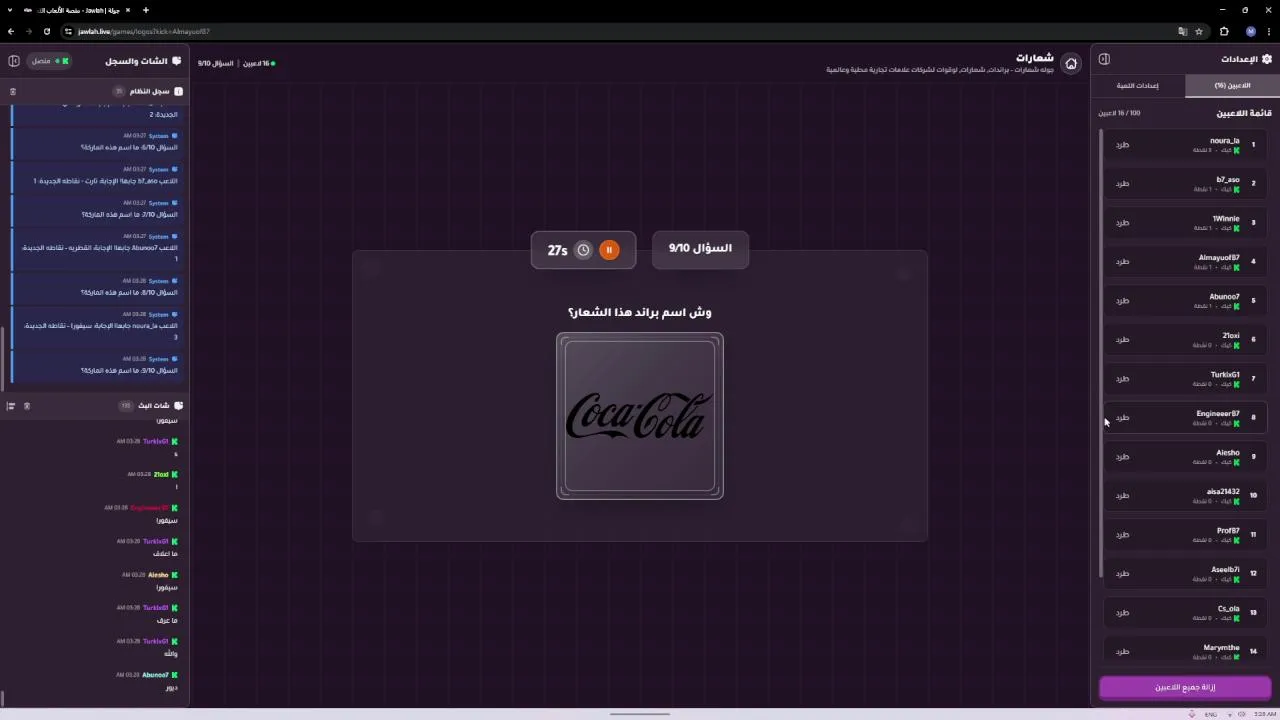Screen dimensions: 1280x720
Task: Collapse the chat and log sidebar
Action: pos(14,61)
